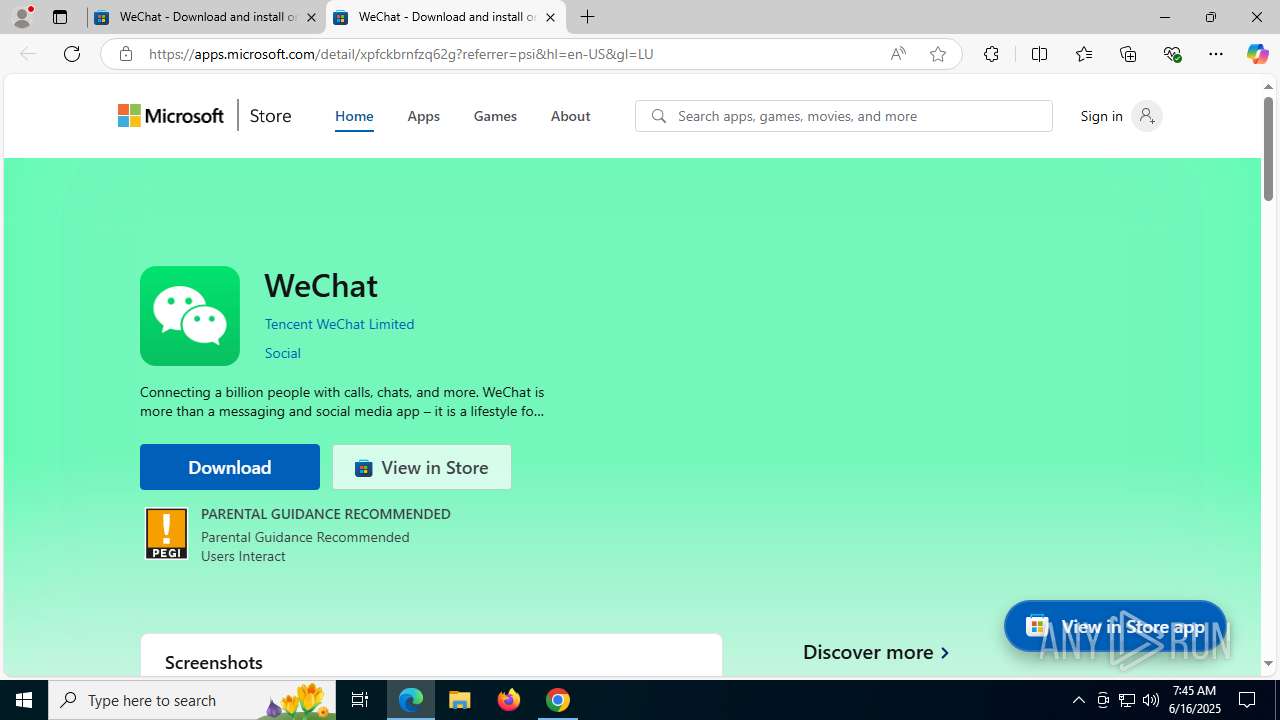1280x720 pixels.
Task: Click View in Store button
Action: click(422, 467)
